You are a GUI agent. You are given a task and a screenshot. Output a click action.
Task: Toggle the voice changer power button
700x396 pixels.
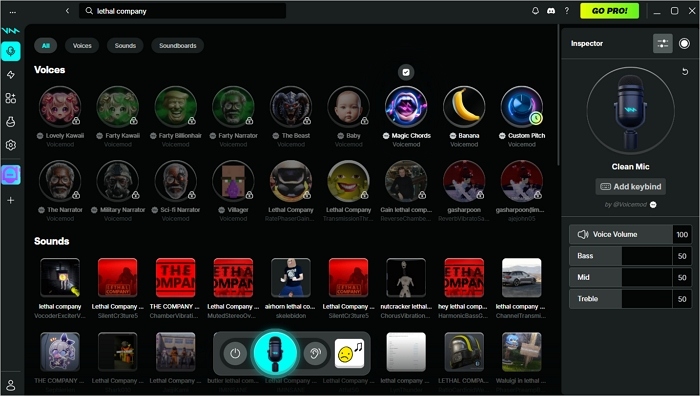coord(235,354)
